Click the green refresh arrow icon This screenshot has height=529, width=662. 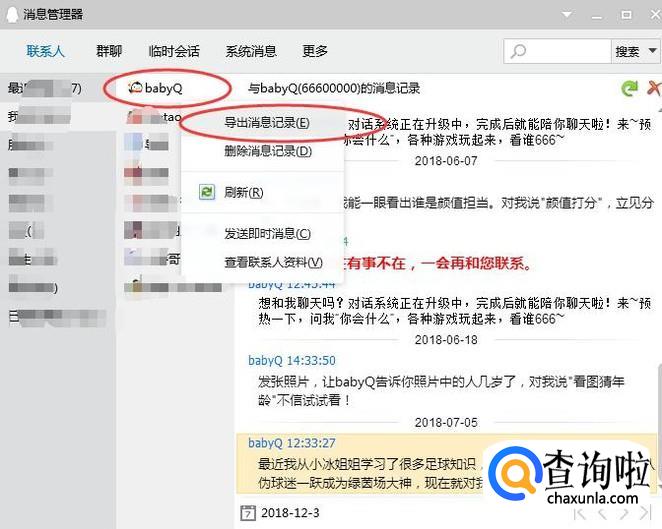[630, 88]
